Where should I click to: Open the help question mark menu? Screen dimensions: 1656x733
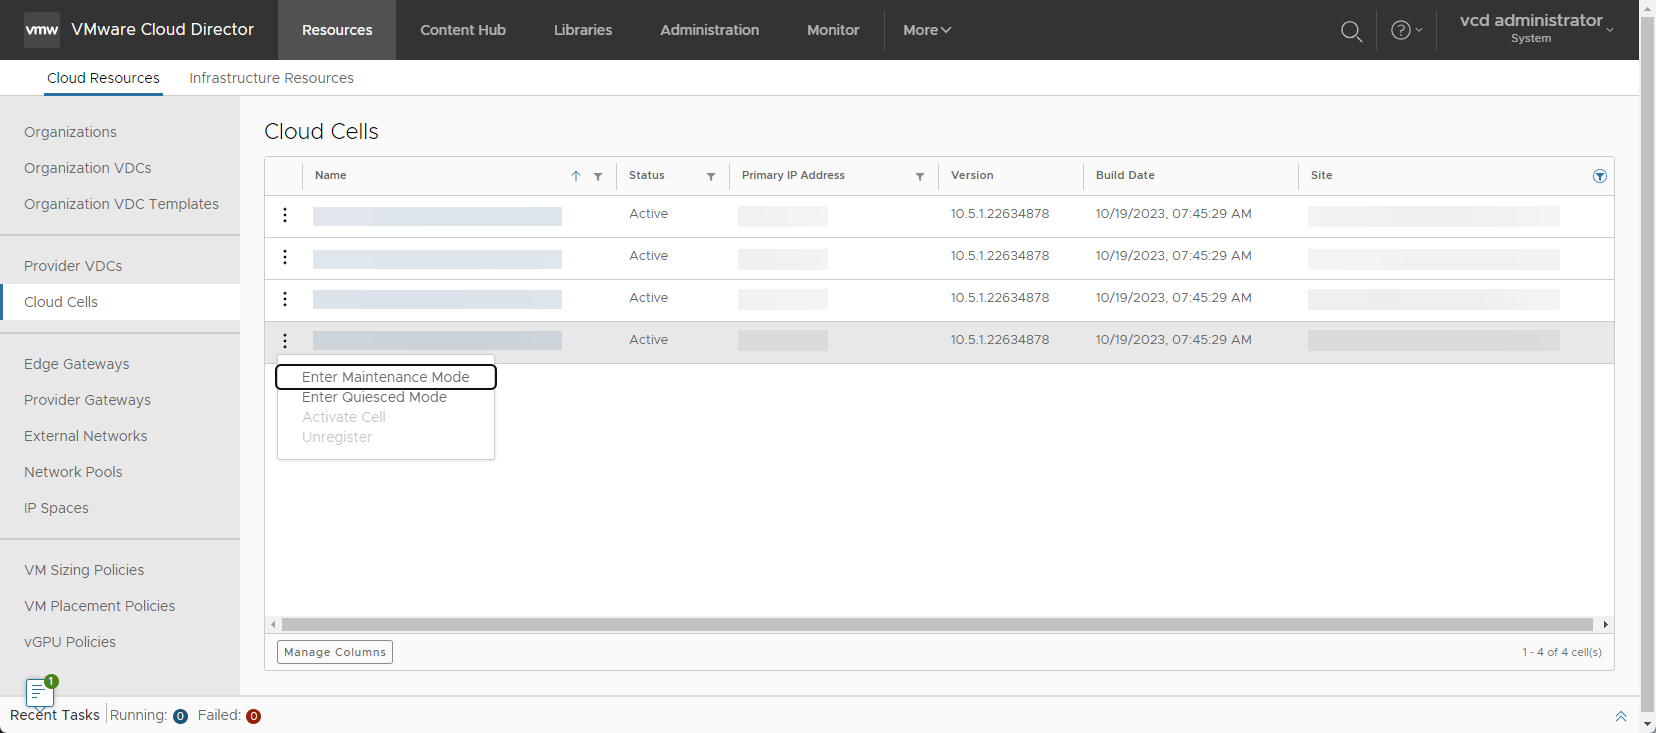pos(1406,30)
